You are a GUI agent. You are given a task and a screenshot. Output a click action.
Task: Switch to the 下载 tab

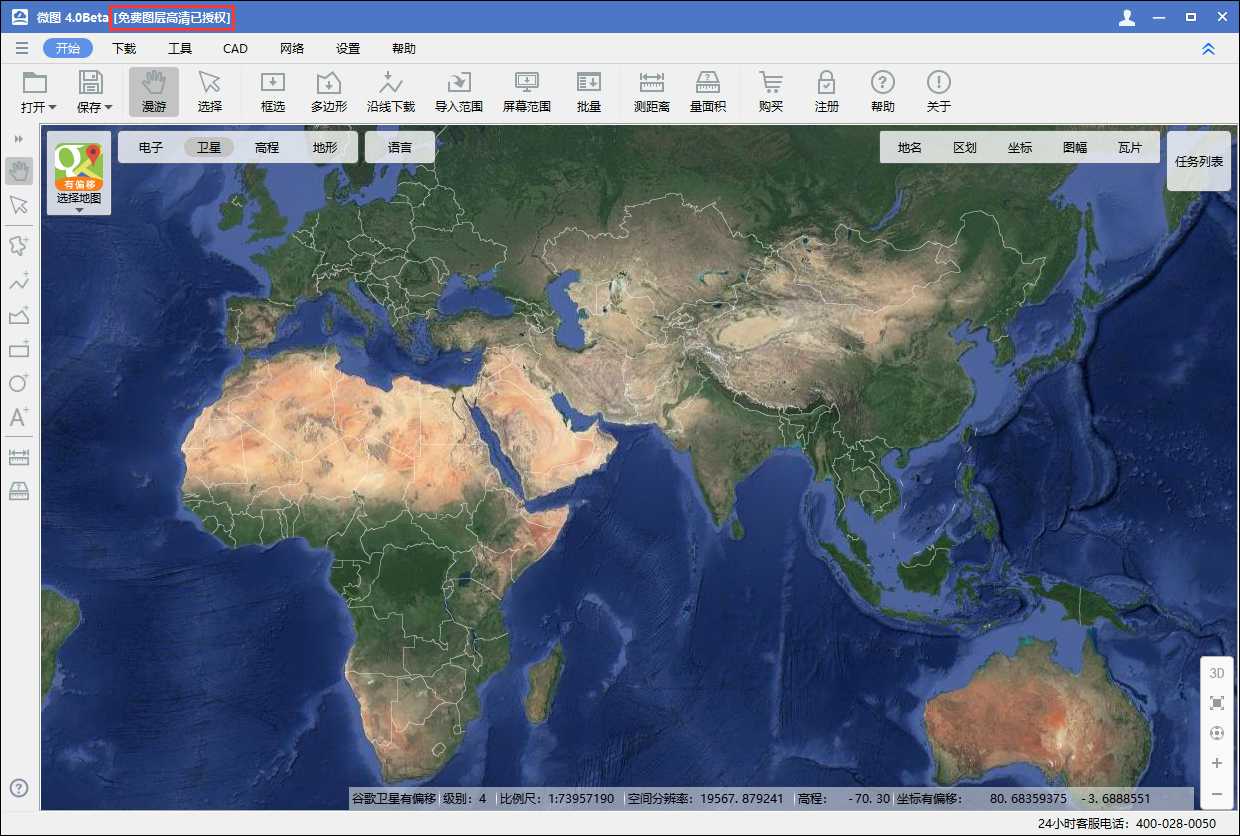point(124,48)
